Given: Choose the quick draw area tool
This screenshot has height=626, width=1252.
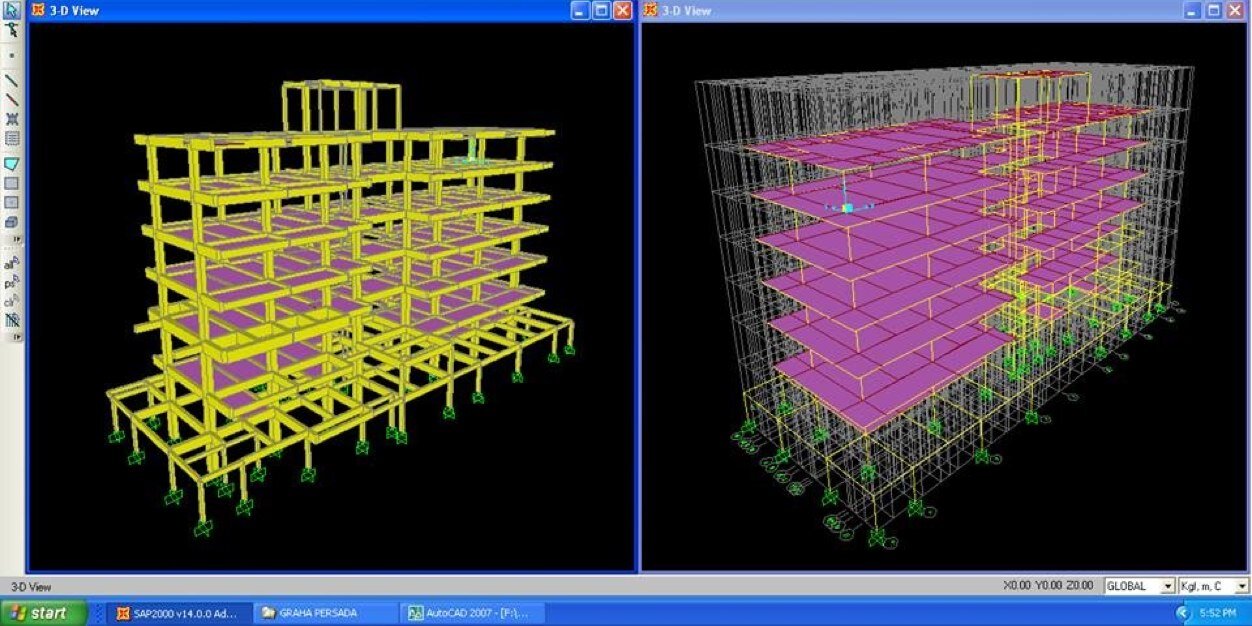Looking at the screenshot, I should [x=12, y=202].
